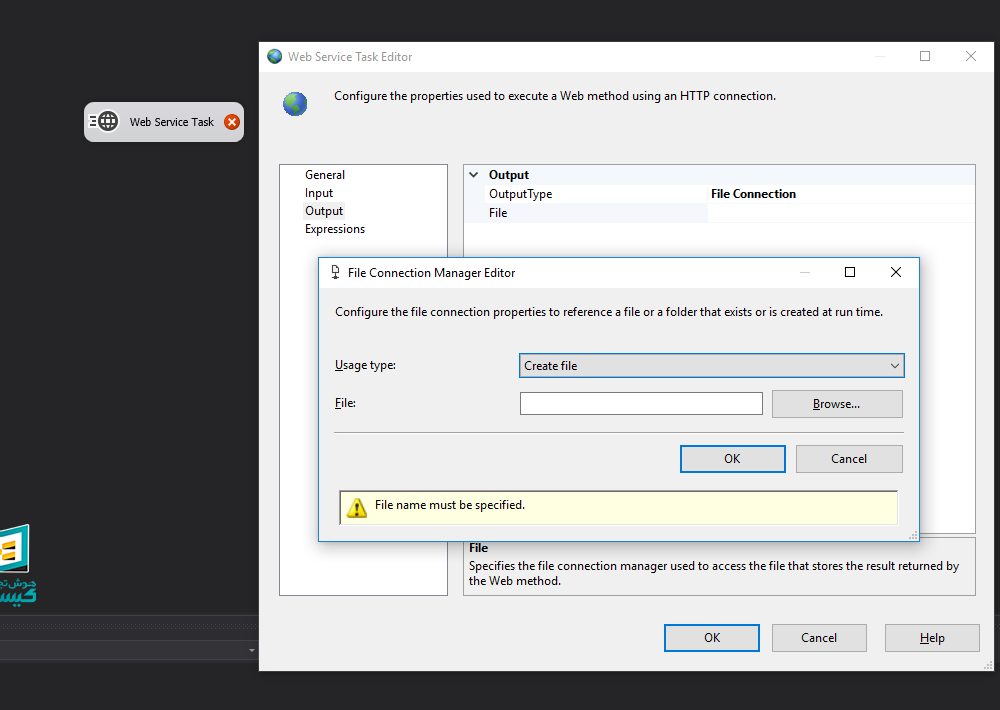Click inside the File path text field
Screen dimensions: 1000x710
[641, 404]
